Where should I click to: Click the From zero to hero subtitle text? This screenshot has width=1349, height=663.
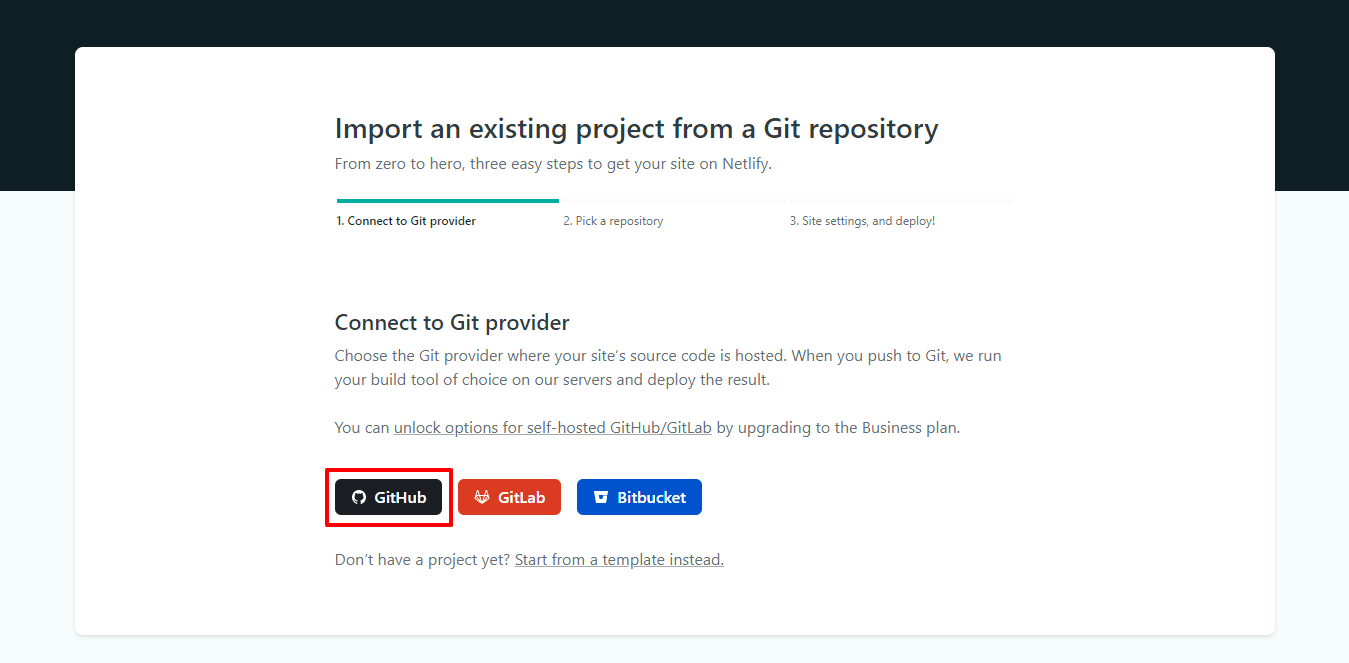(553, 164)
